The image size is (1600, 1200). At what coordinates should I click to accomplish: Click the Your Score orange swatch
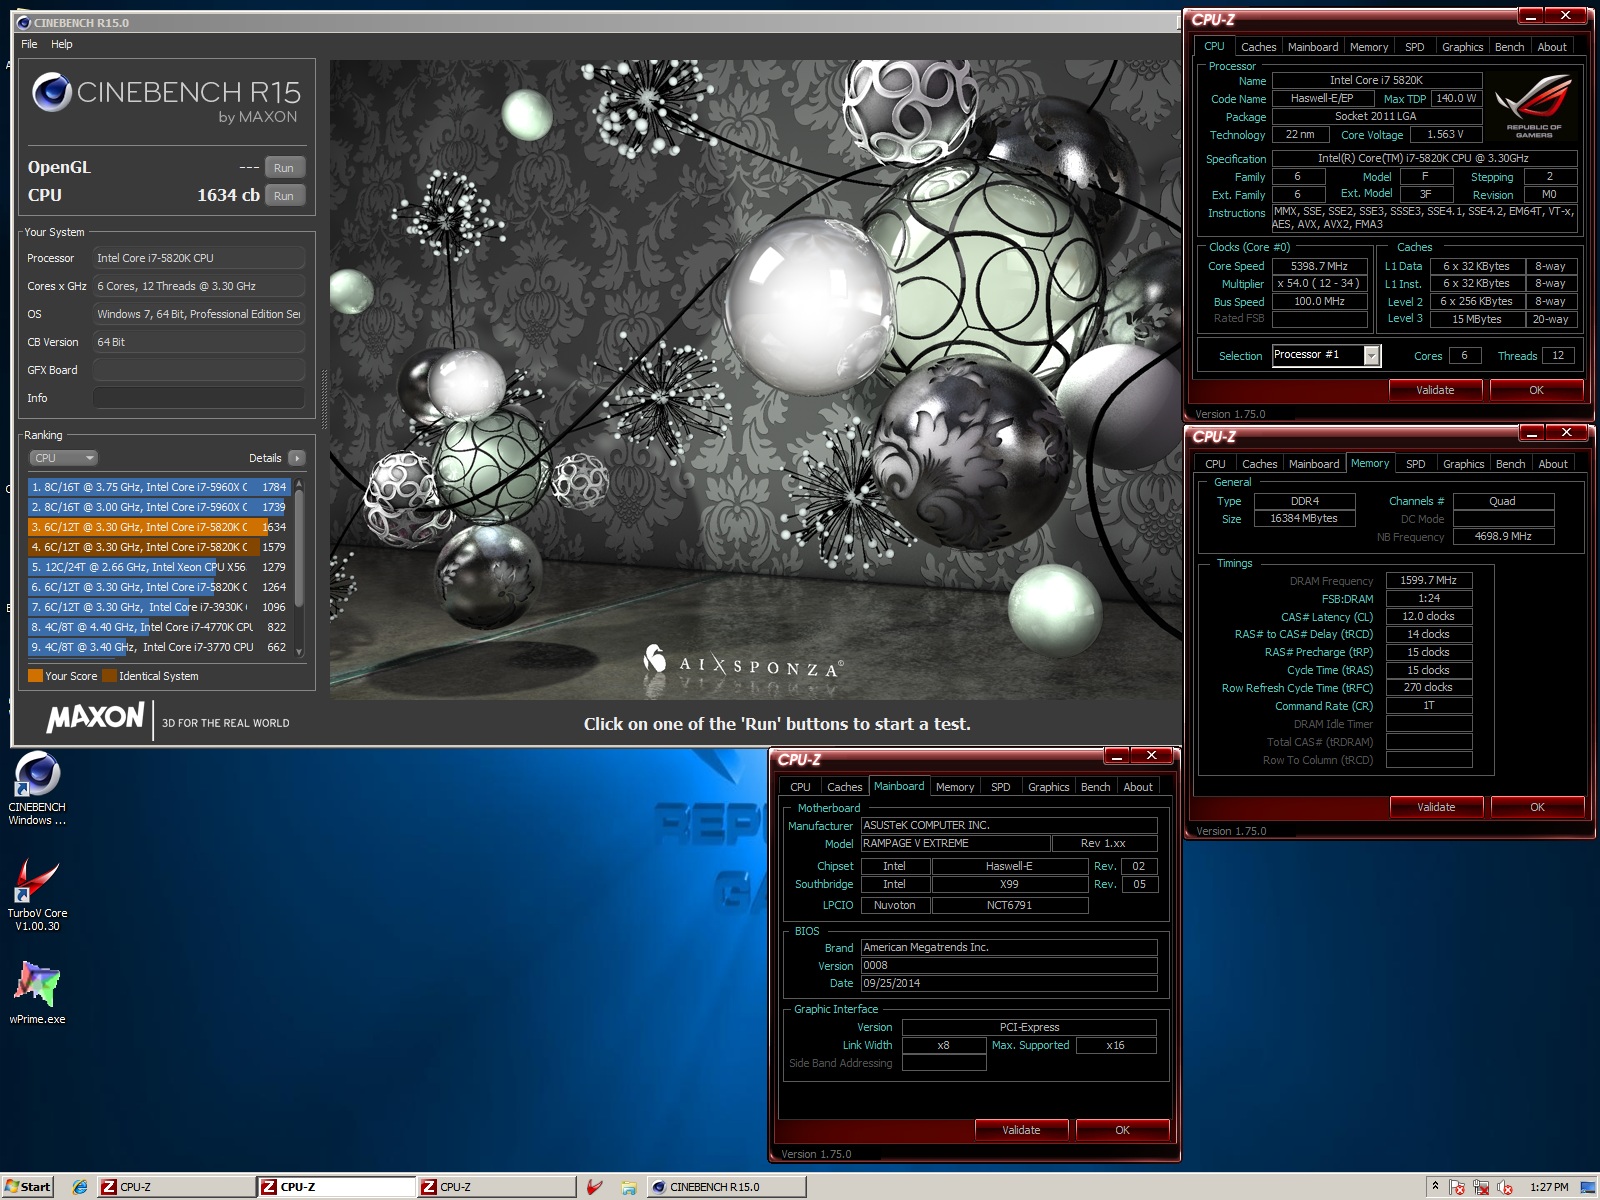(35, 676)
